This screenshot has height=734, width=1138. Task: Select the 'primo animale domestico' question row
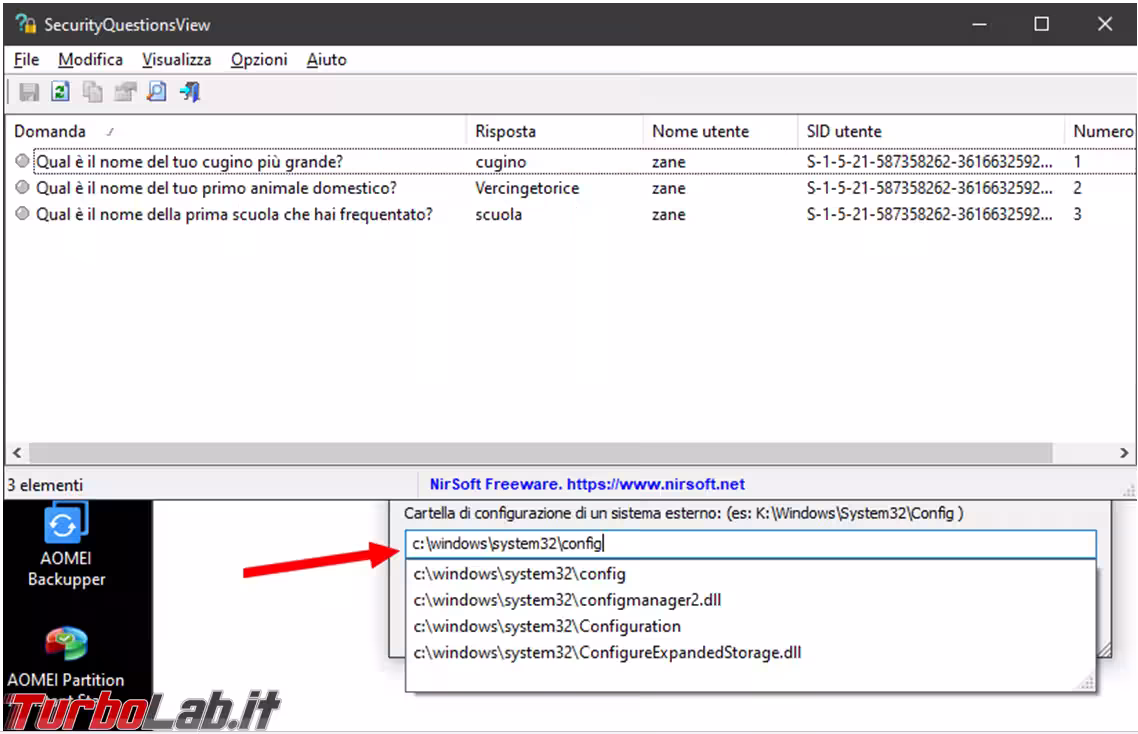pos(216,188)
